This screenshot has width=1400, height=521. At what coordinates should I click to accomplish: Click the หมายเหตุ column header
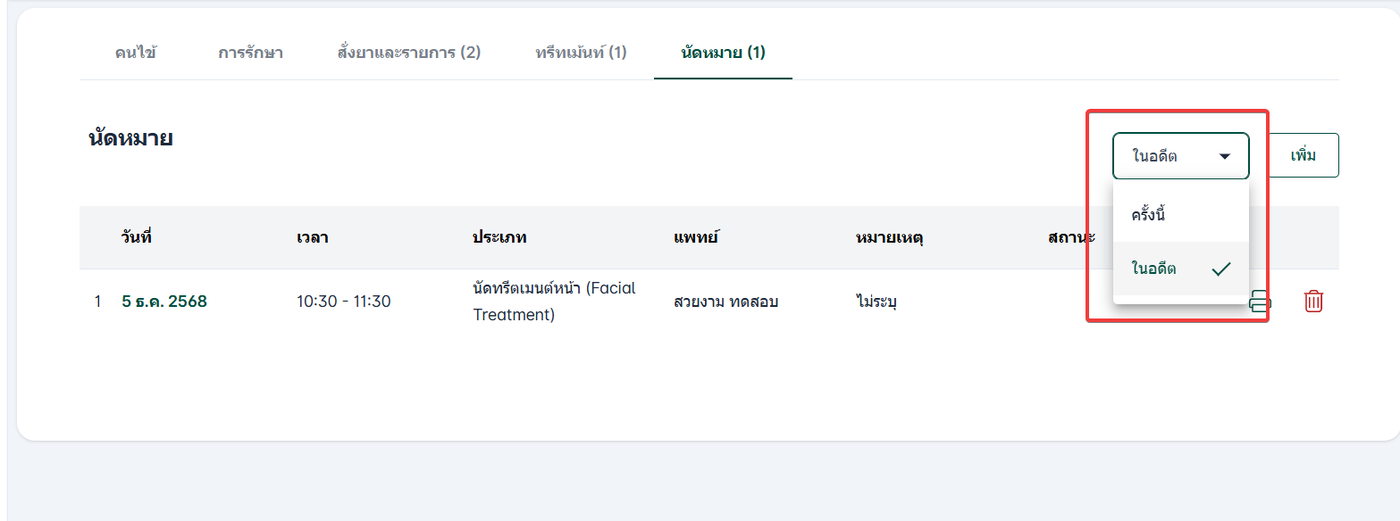(889, 238)
